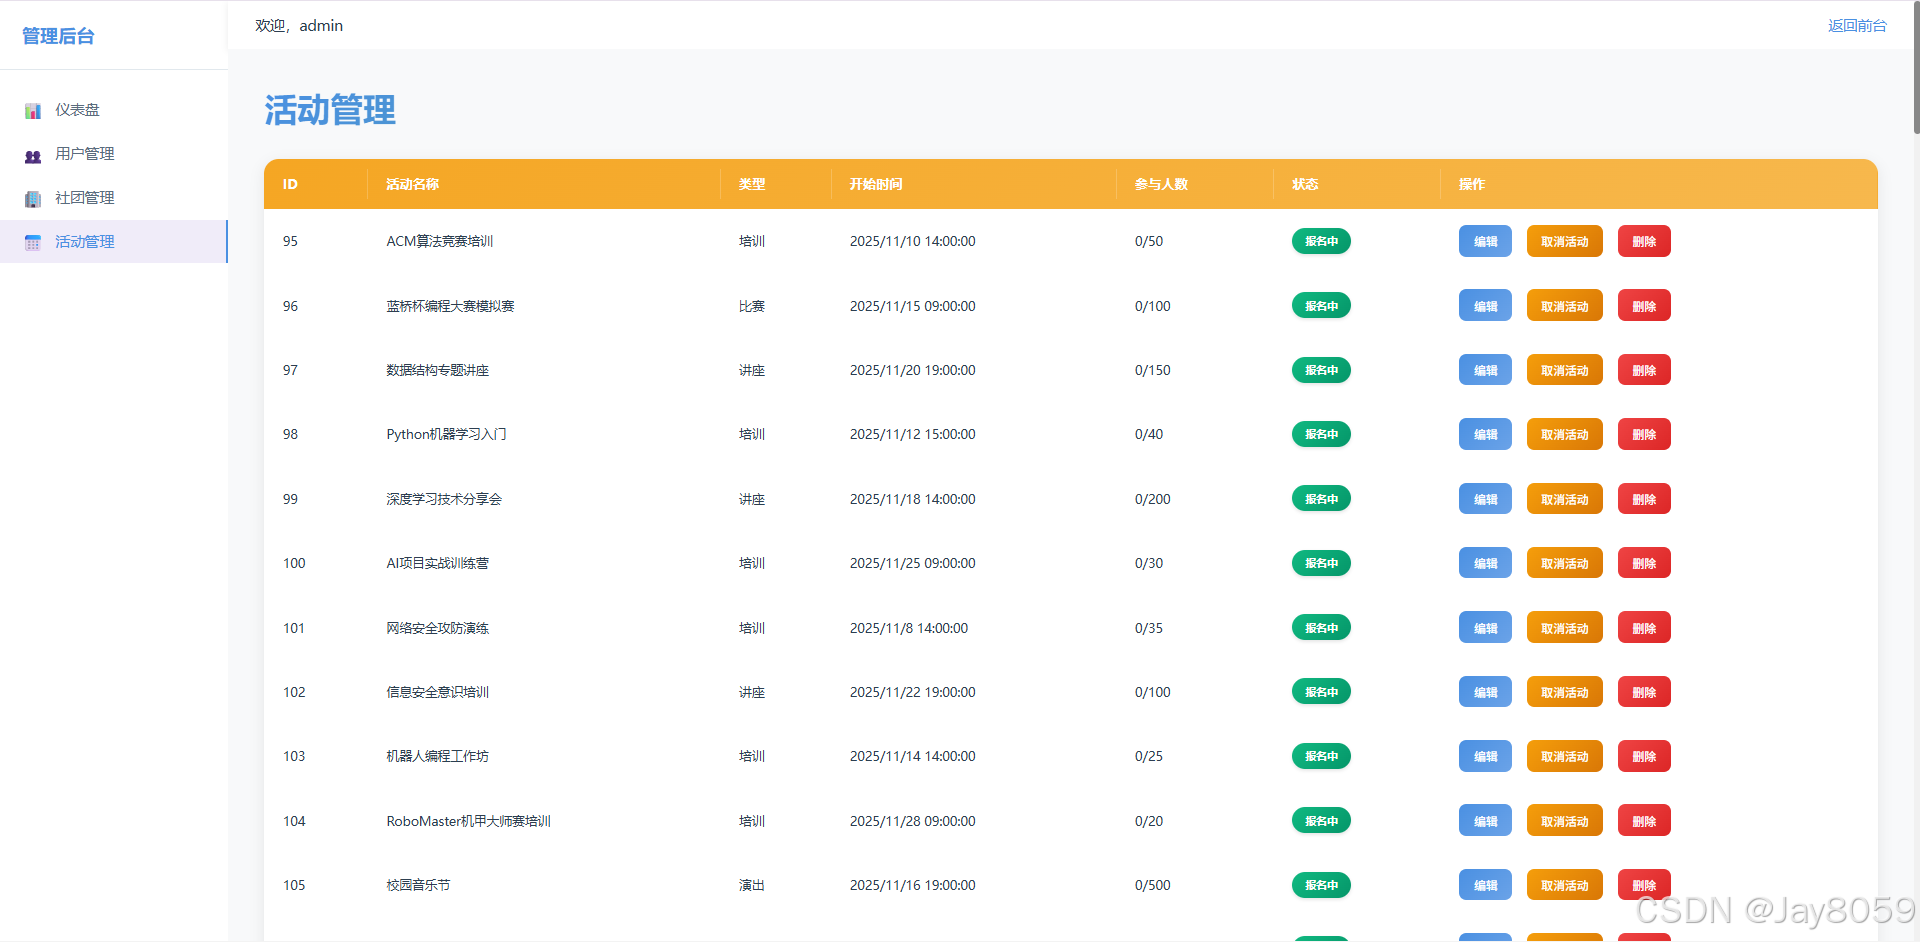
Task: Edit the 深度学习技术分享会 activity
Action: (x=1485, y=499)
